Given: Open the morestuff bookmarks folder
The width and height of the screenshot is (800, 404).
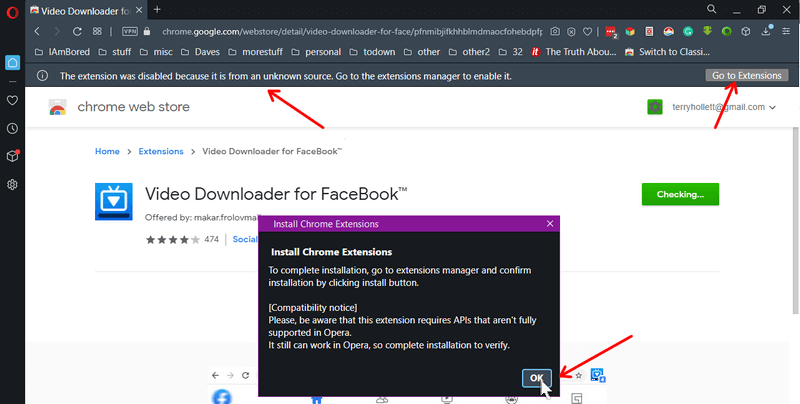Looking at the screenshot, I should tap(255, 52).
